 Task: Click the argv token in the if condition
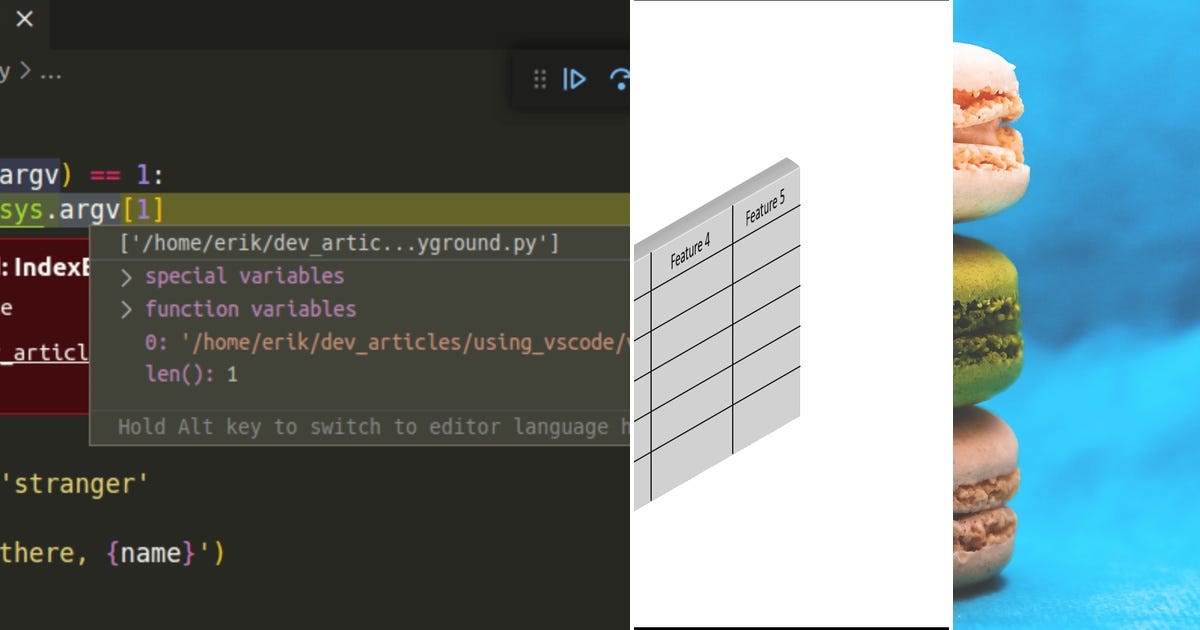[25, 174]
